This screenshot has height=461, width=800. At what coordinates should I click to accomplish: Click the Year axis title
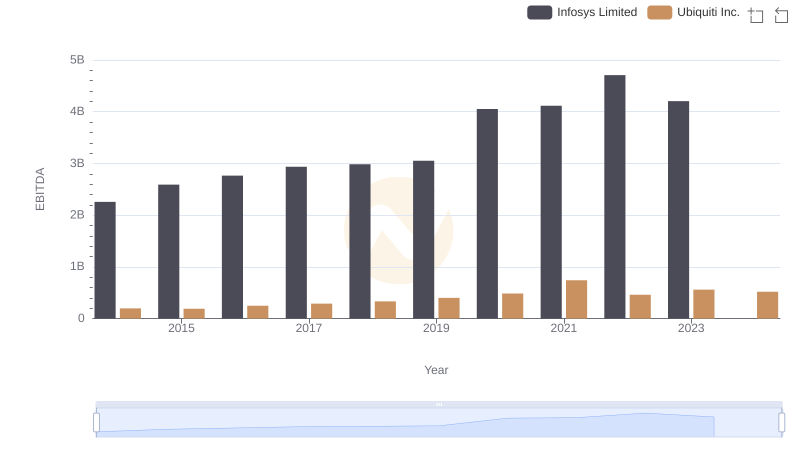tap(436, 370)
